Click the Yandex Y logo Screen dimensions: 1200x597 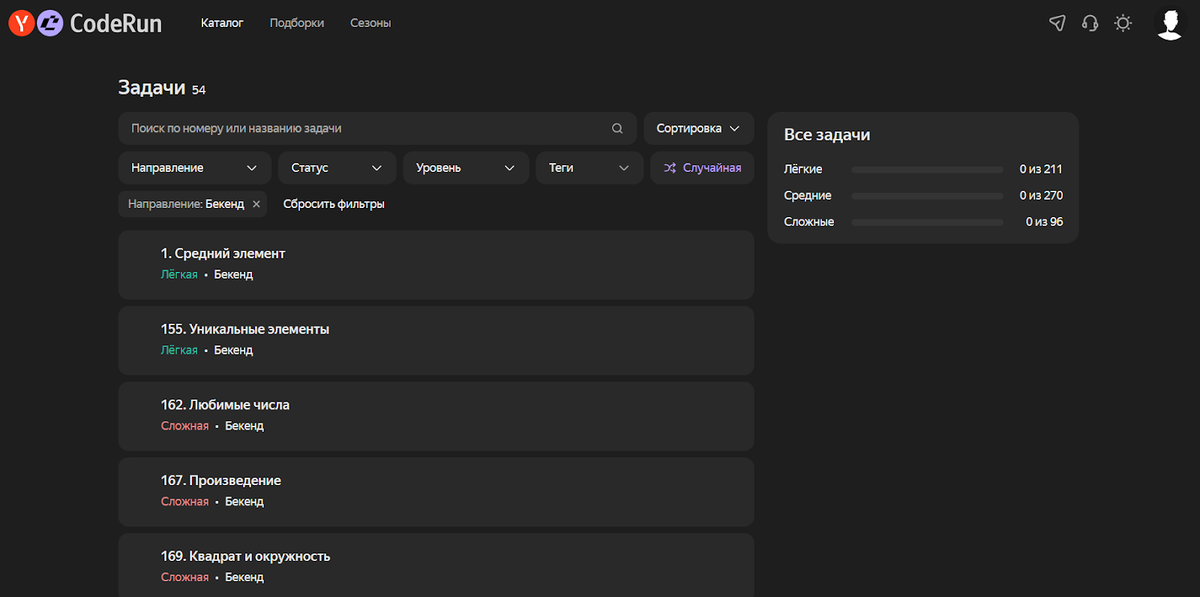[x=21, y=23]
